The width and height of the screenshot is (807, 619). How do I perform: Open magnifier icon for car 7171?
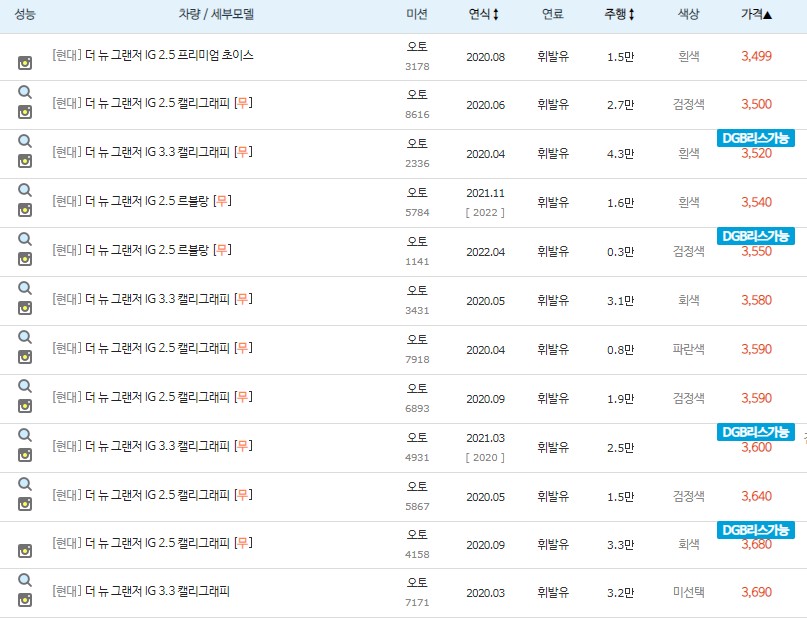(x=25, y=580)
